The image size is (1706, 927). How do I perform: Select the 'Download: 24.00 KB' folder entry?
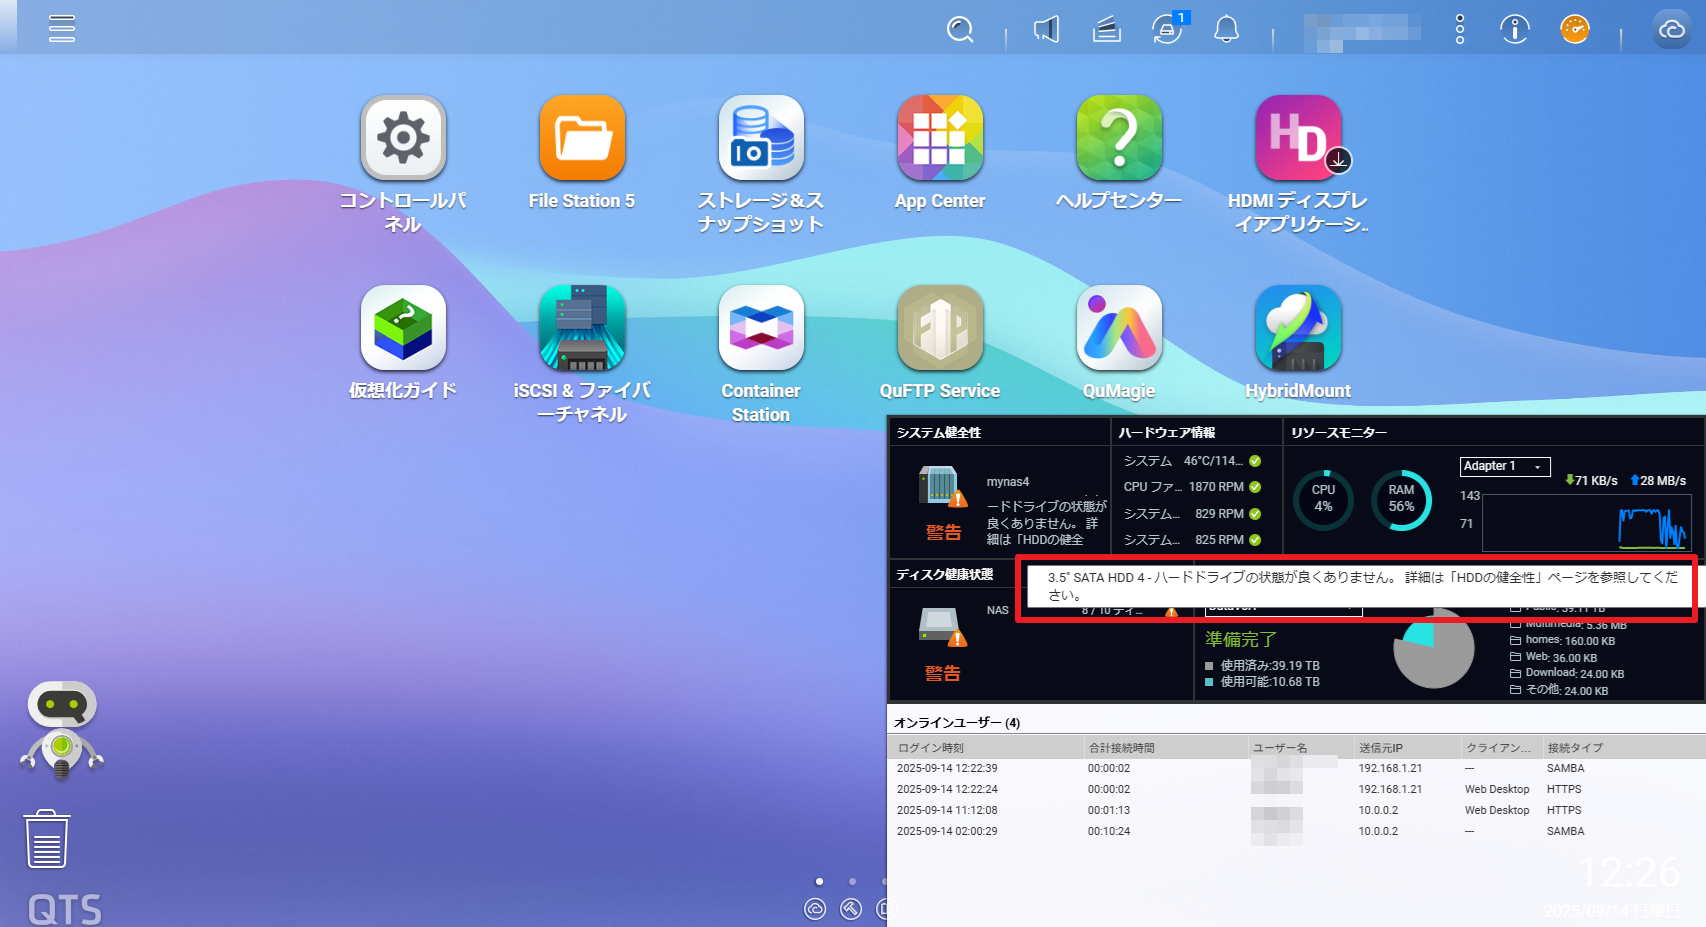(x=1567, y=674)
